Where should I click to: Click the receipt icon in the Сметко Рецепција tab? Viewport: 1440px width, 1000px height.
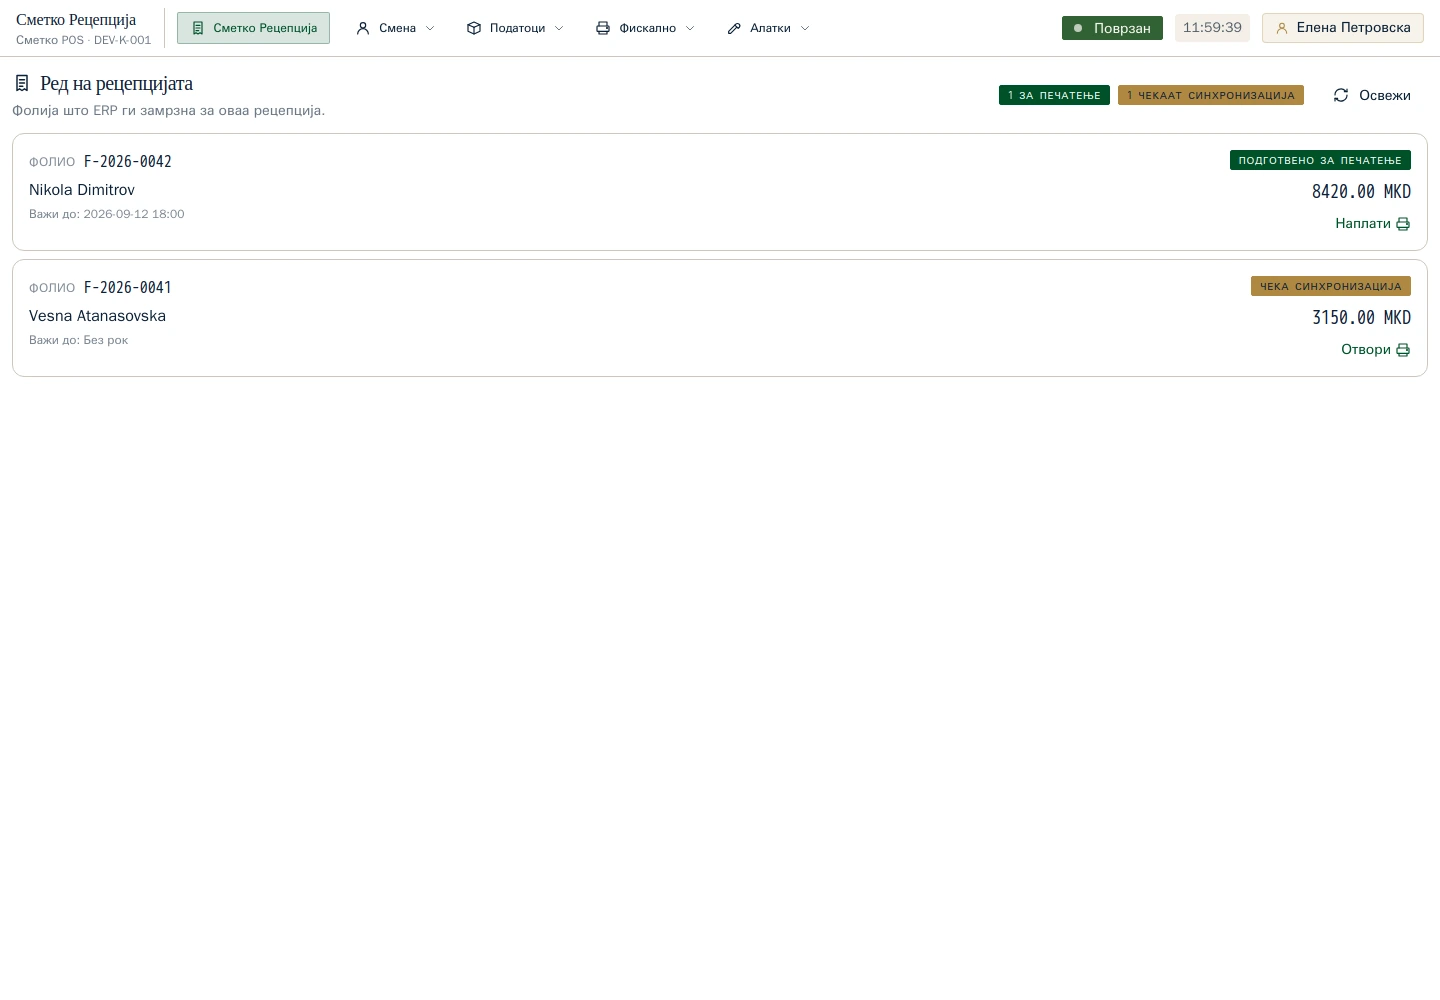click(198, 28)
